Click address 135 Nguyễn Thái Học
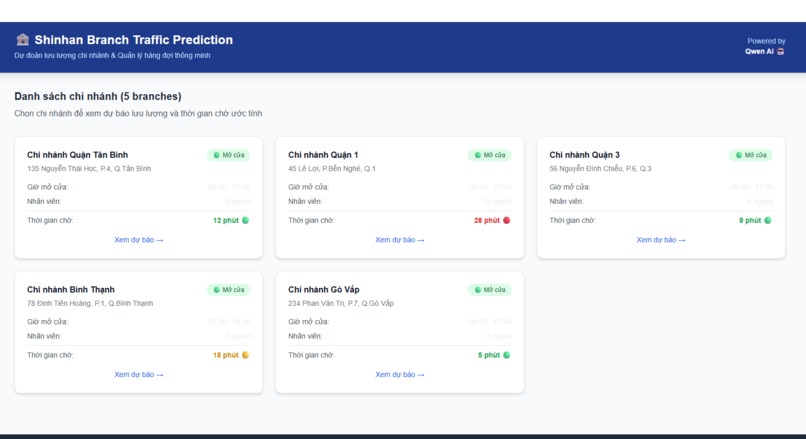 [x=89, y=169]
